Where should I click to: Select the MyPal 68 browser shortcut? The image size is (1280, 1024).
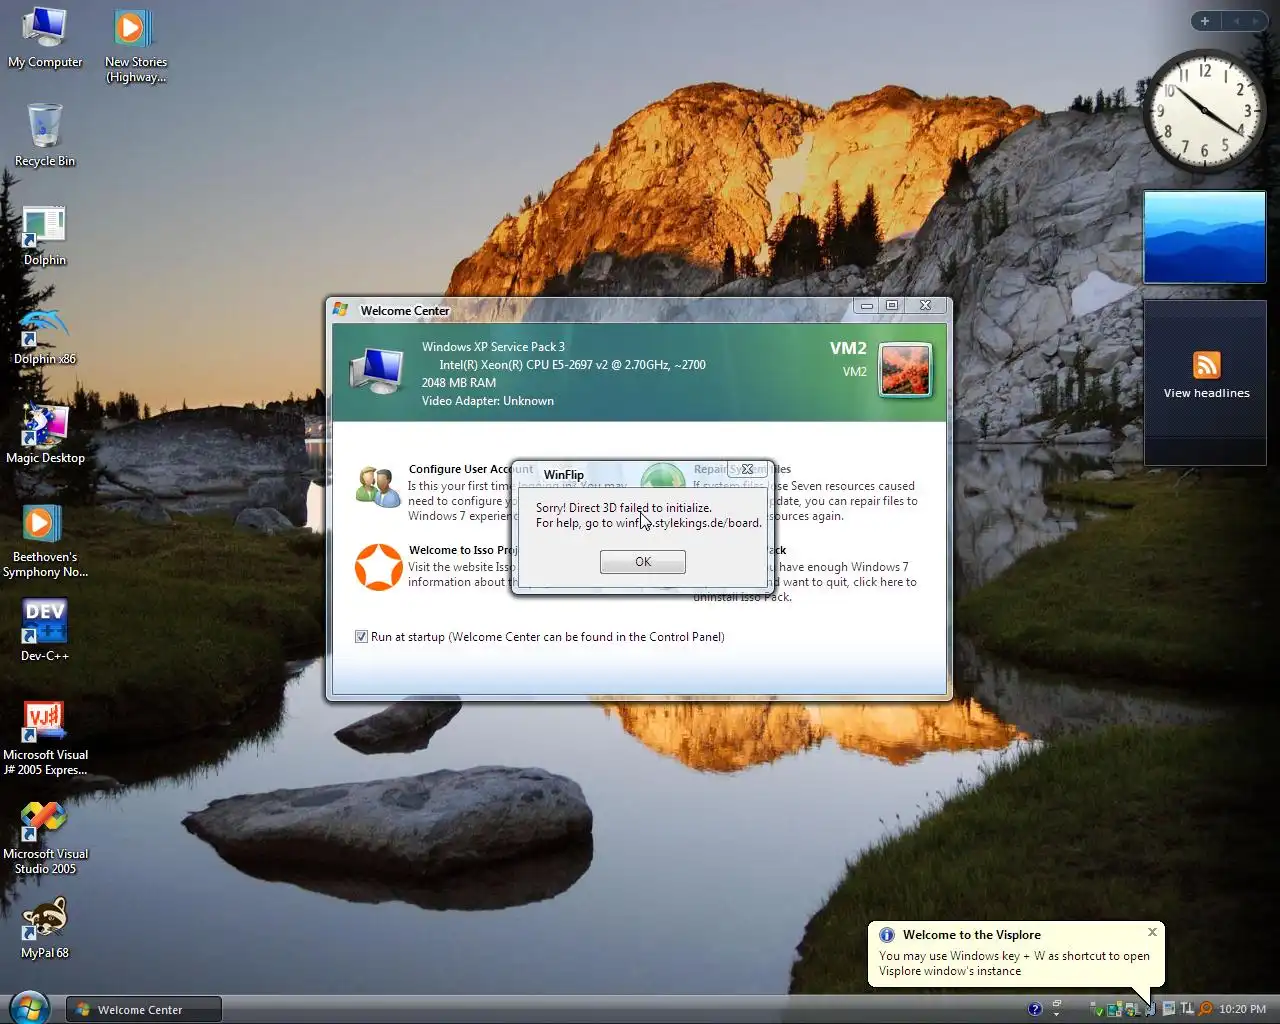click(45, 928)
